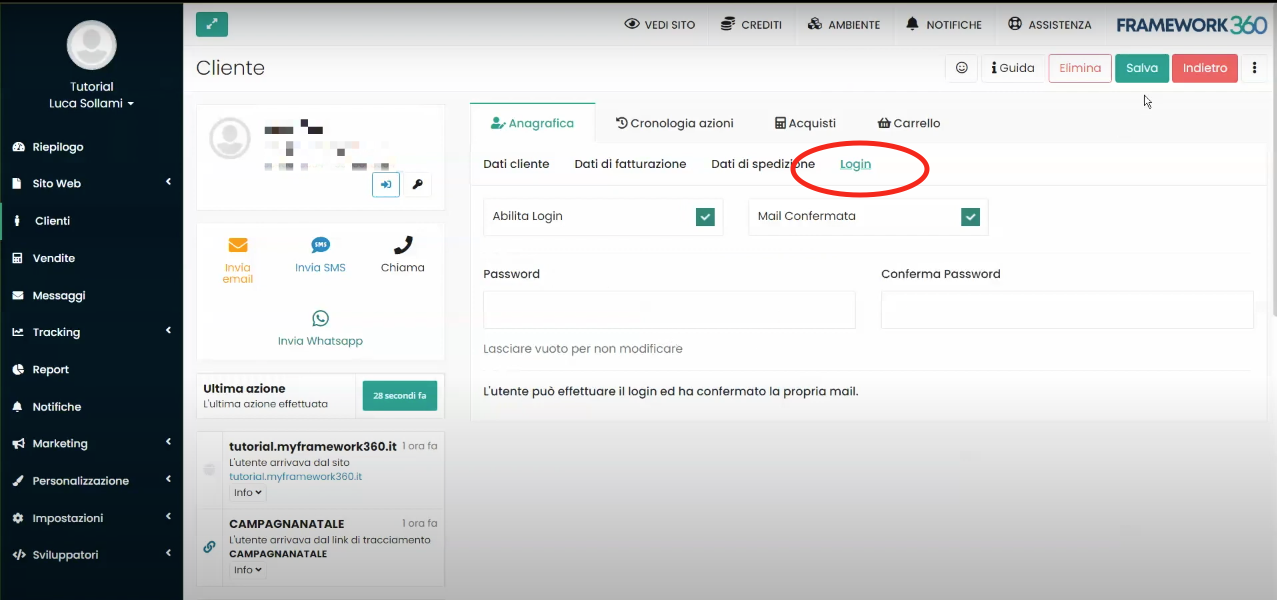The image size is (1277, 600).
Task: Click the key icon near the profile photo
Action: (x=417, y=184)
